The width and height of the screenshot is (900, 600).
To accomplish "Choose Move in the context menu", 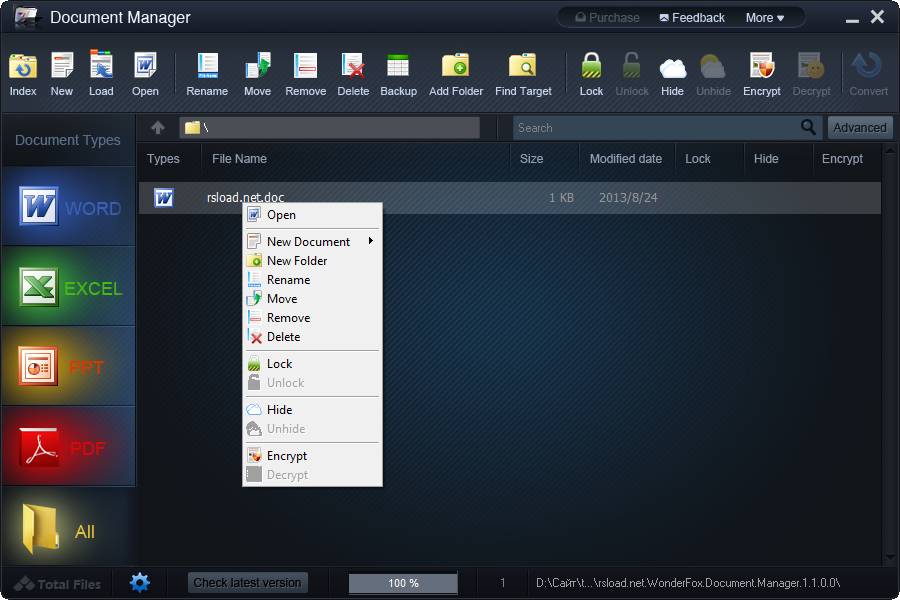I will pyautogui.click(x=313, y=299).
